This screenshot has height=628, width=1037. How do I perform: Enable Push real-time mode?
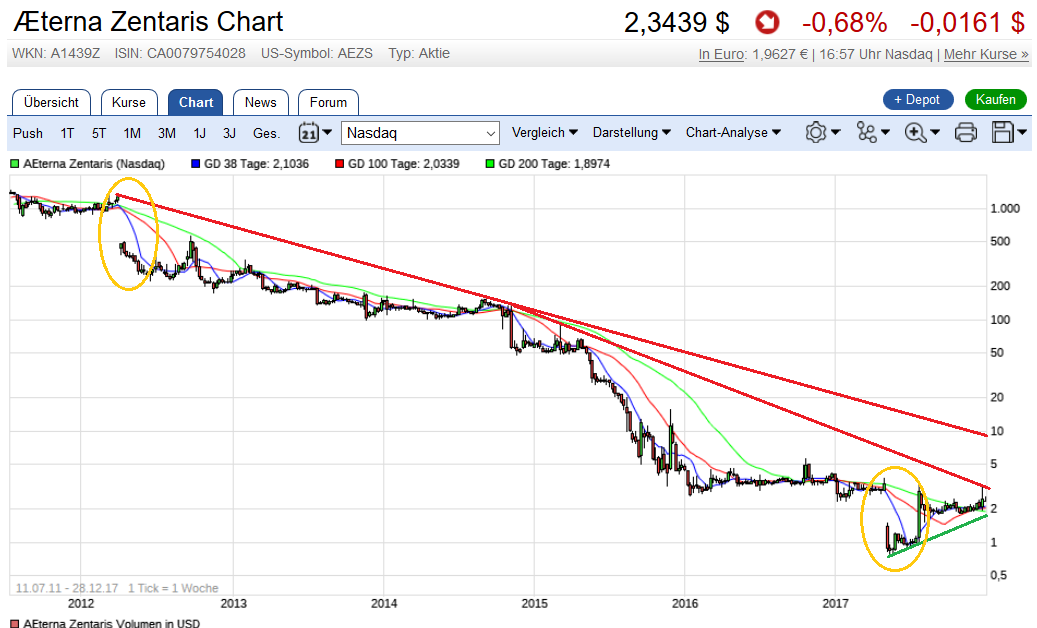[28, 133]
